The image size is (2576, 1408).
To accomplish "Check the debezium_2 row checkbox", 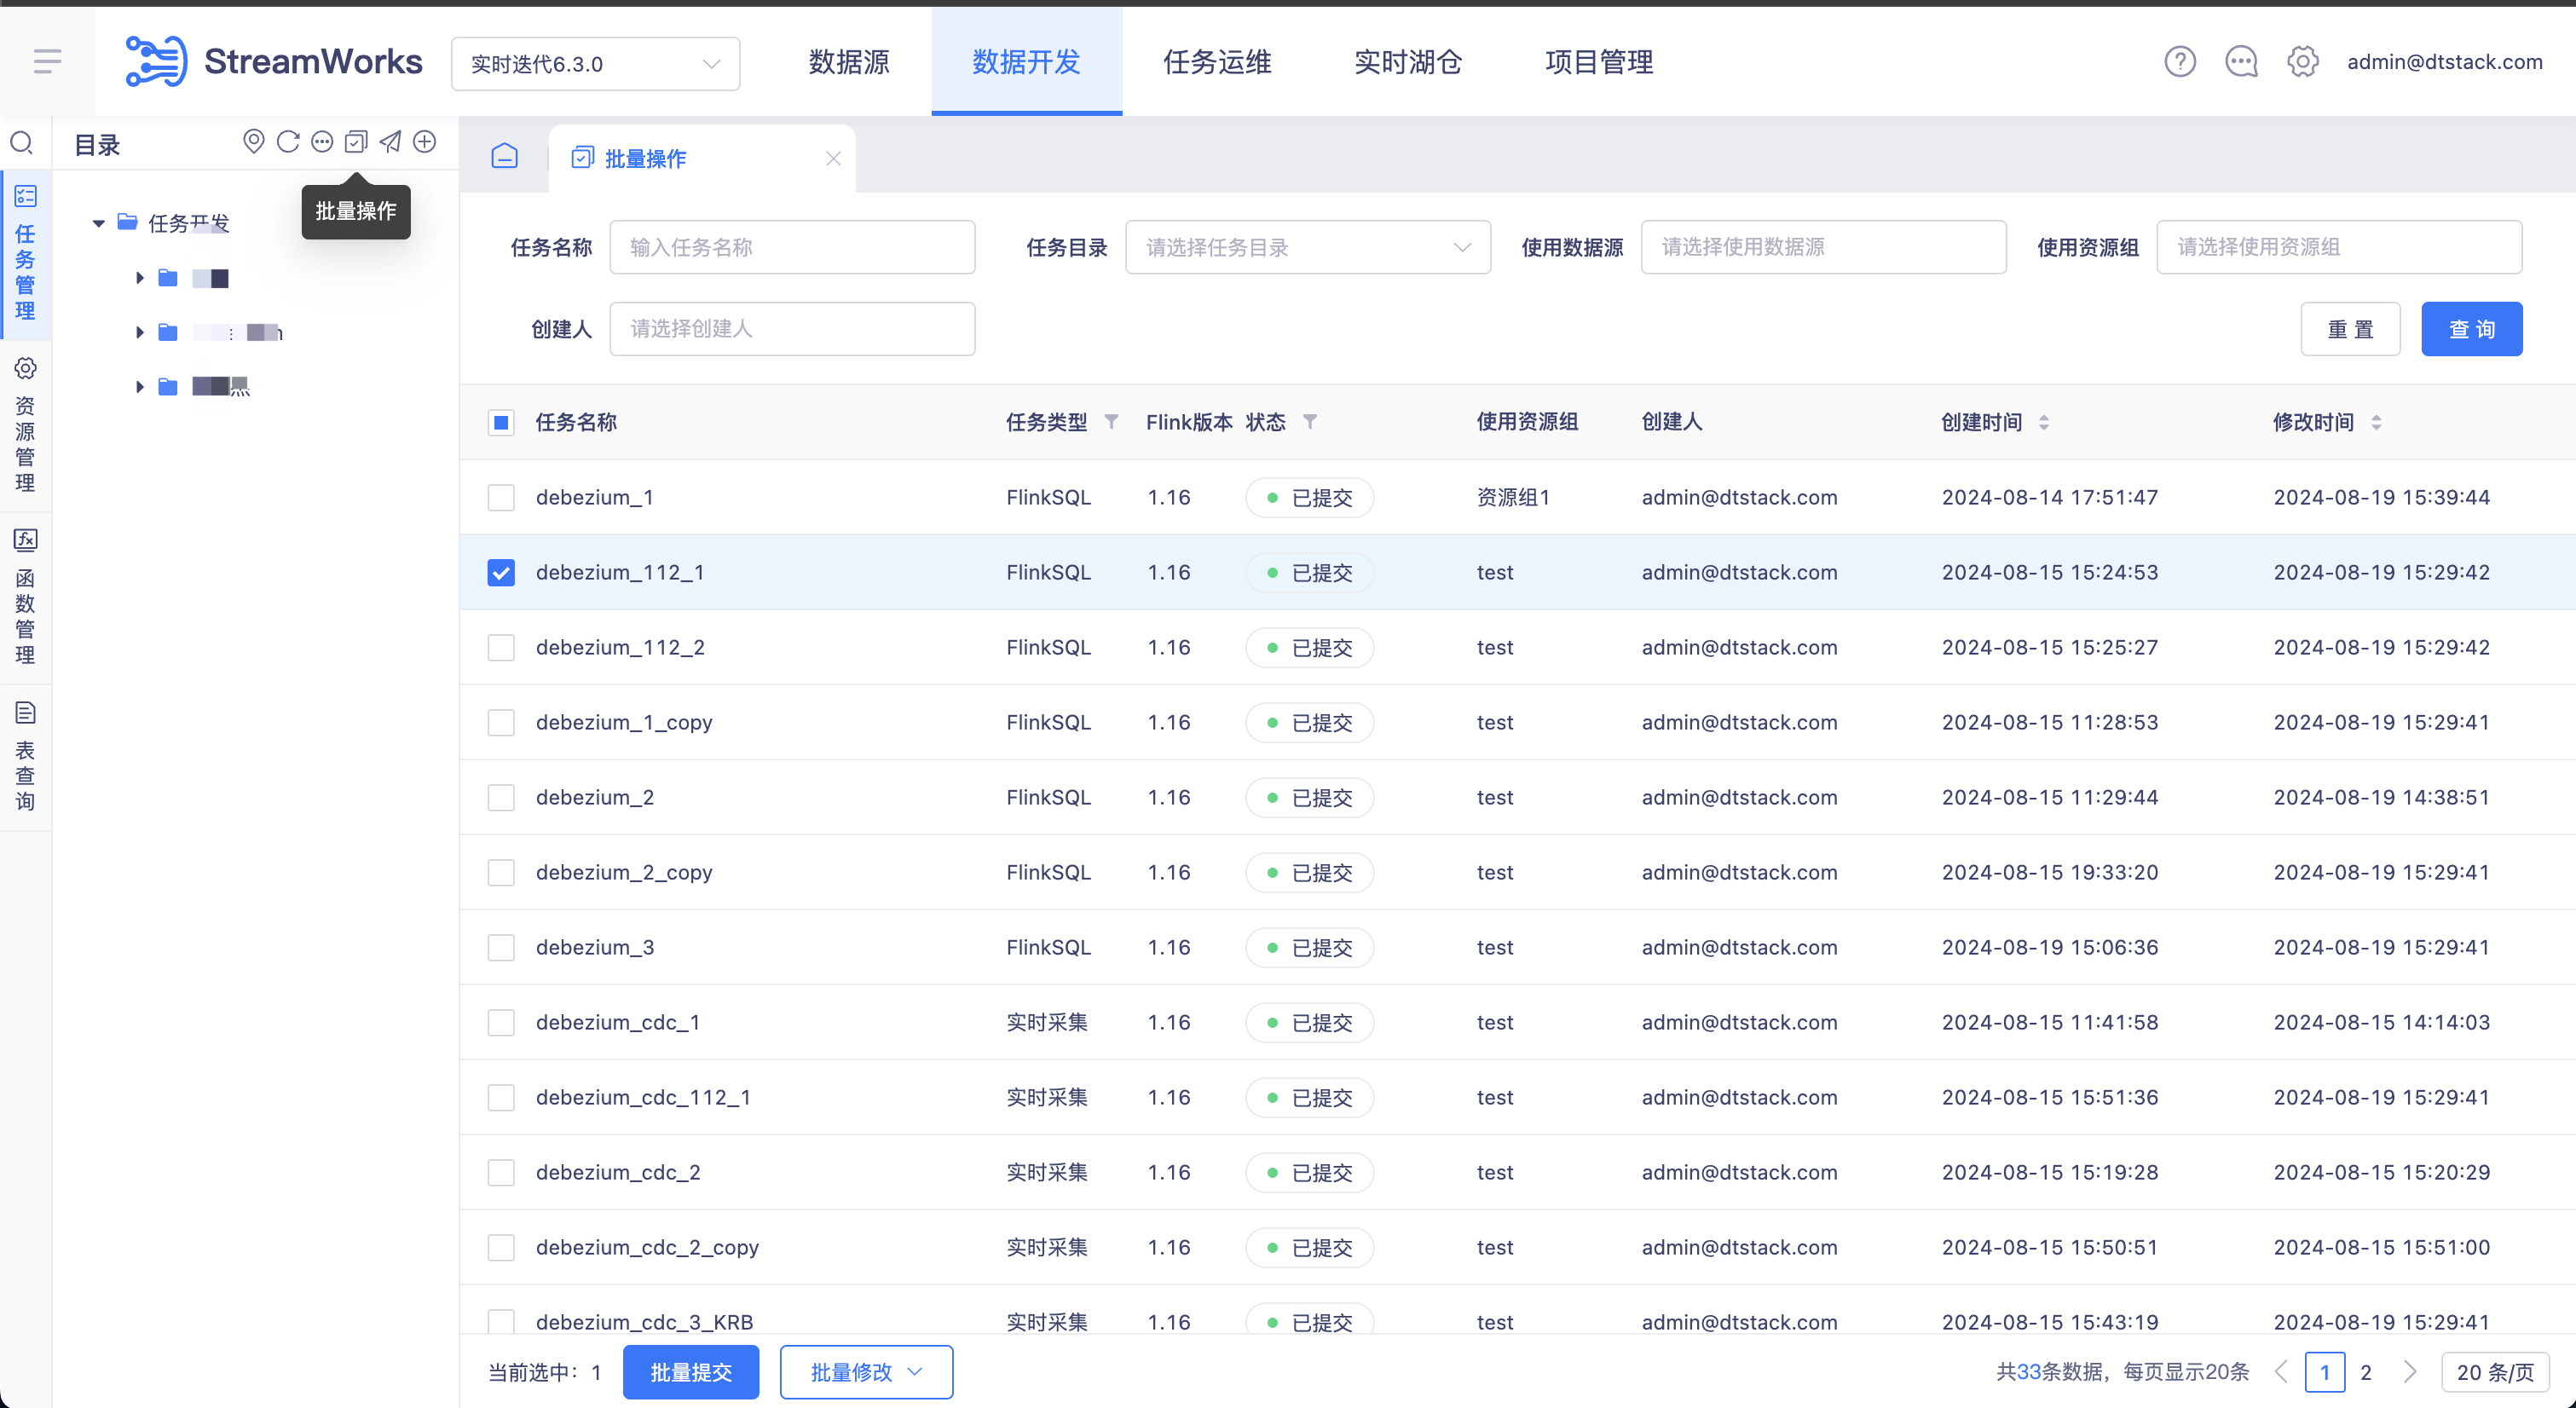I will [x=501, y=797].
